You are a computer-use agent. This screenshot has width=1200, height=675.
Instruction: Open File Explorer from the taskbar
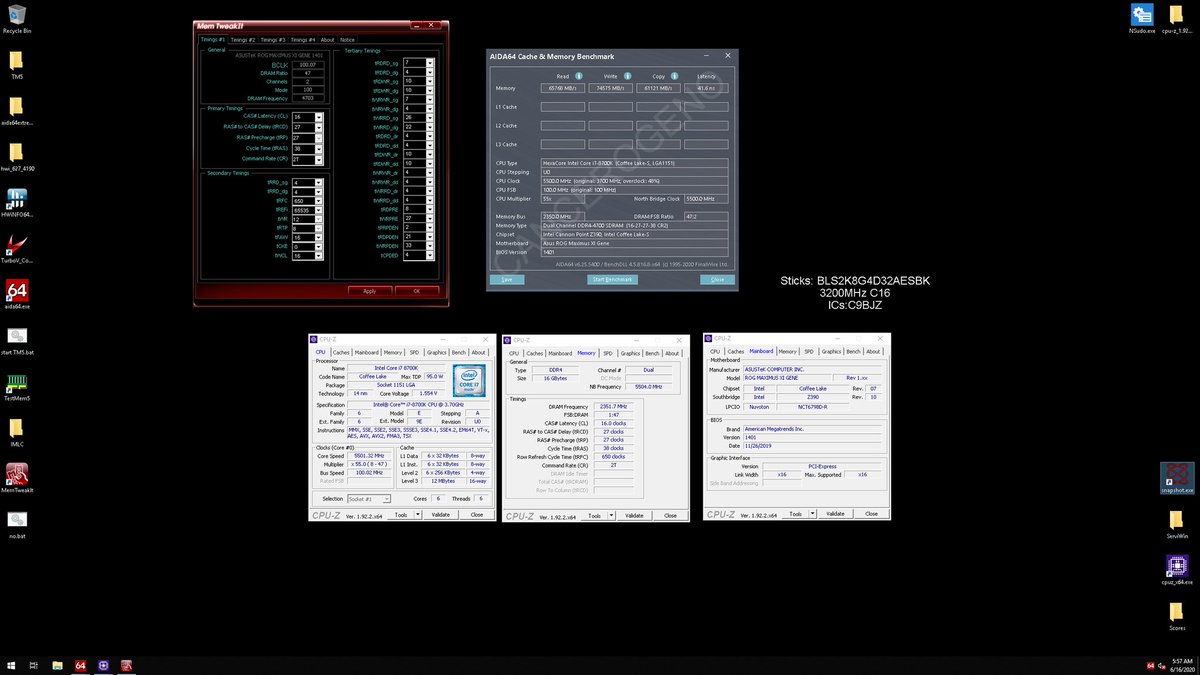(58, 665)
